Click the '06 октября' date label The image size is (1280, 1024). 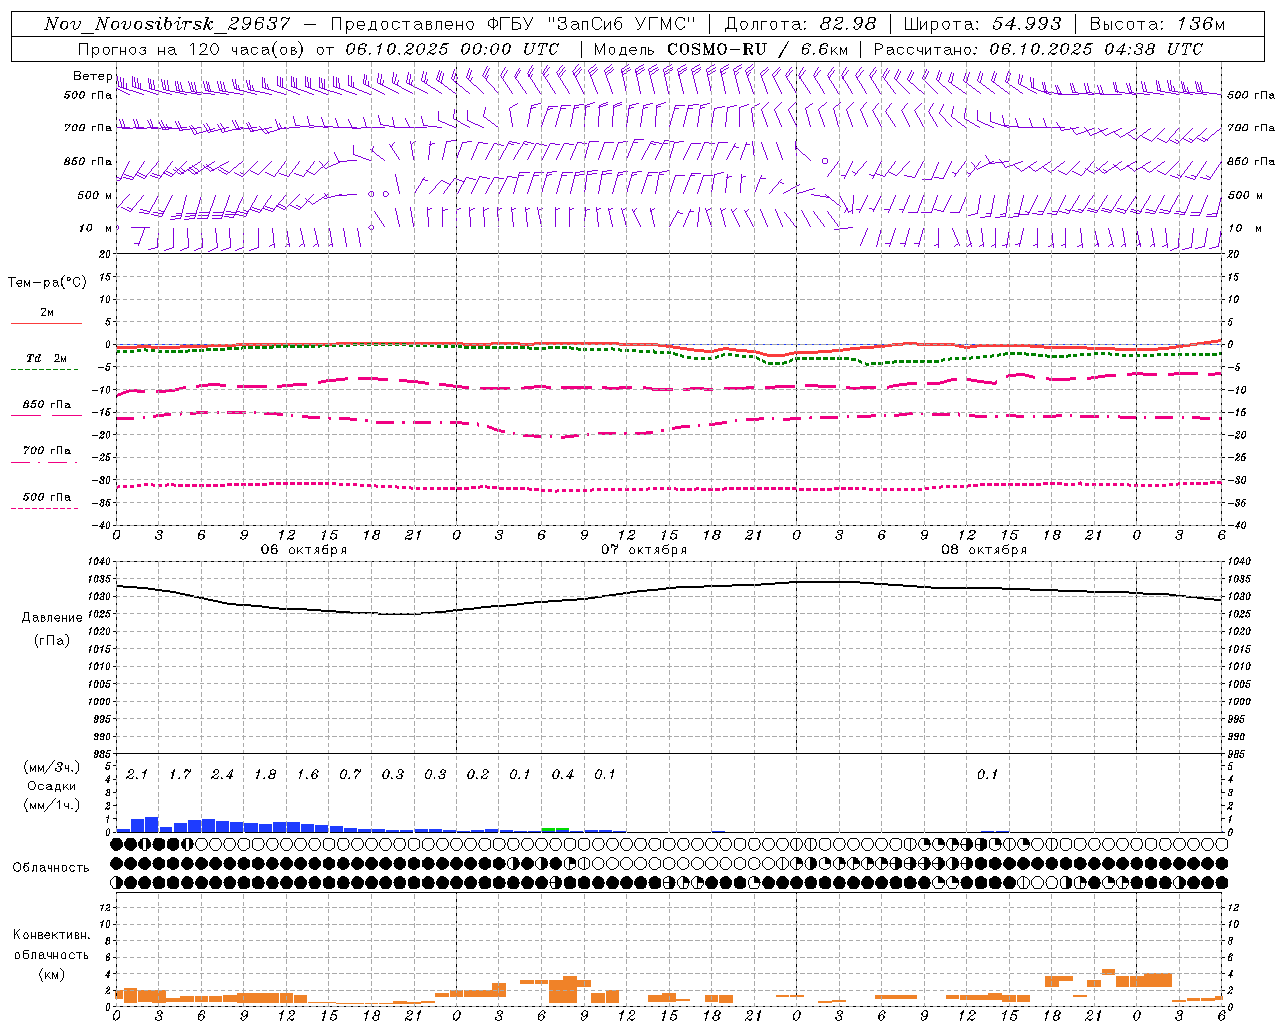(304, 549)
